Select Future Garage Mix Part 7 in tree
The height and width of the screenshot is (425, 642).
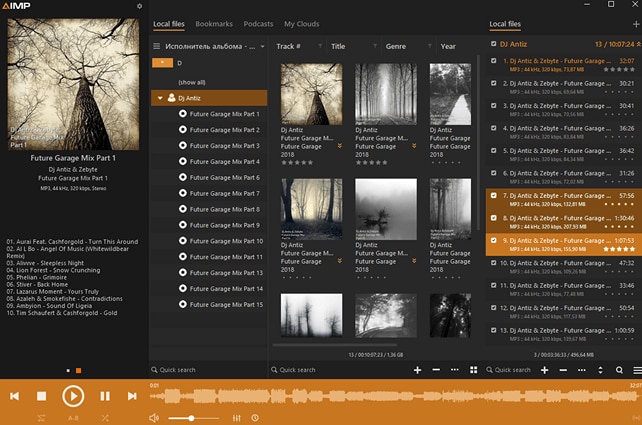pos(224,193)
